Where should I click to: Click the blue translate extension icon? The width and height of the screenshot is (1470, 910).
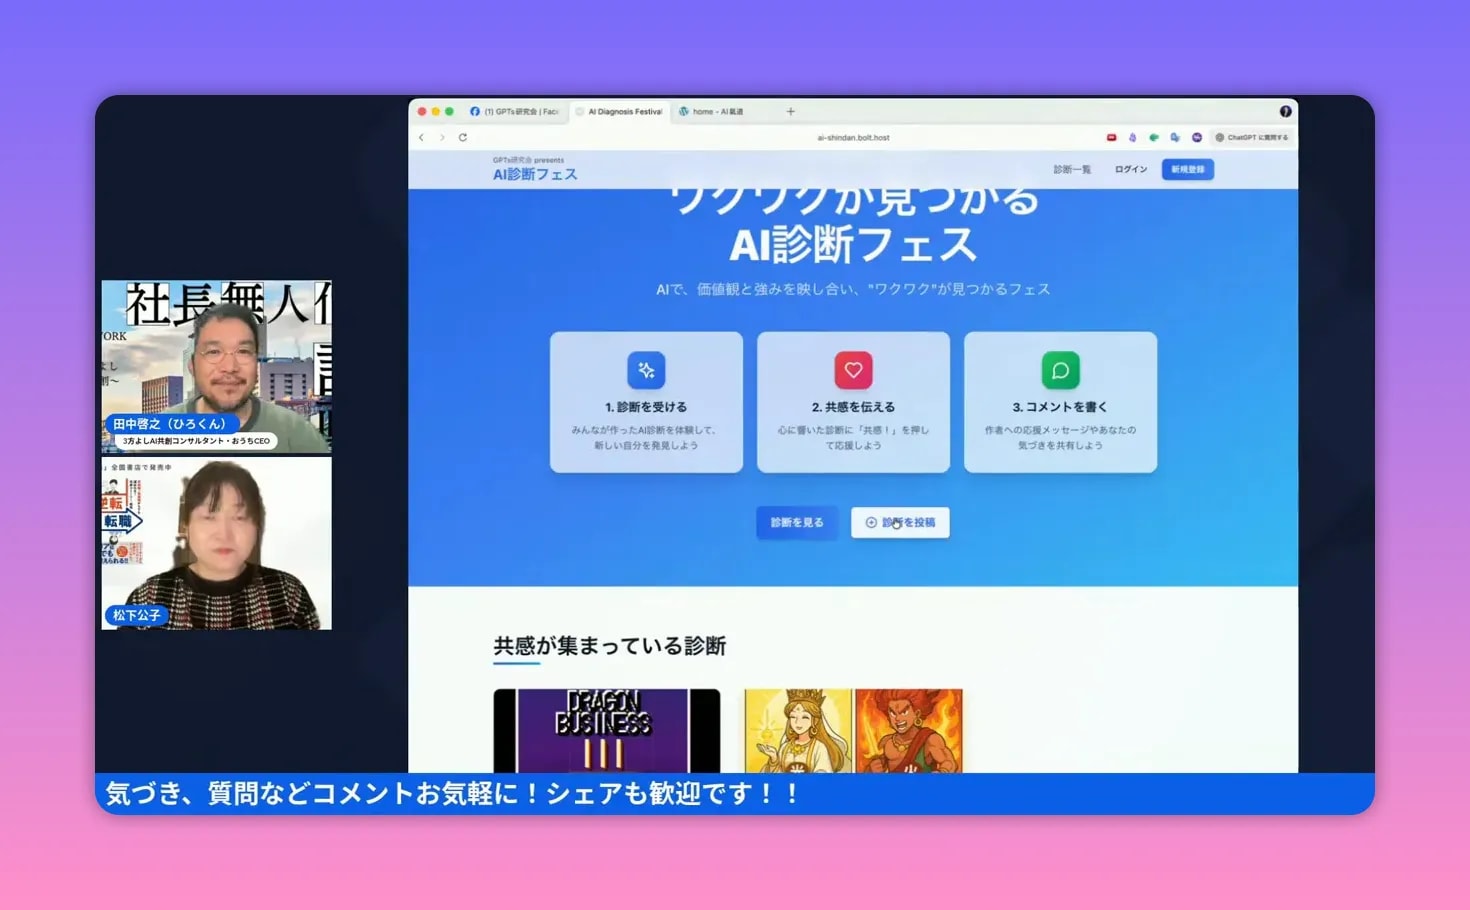tap(1175, 137)
